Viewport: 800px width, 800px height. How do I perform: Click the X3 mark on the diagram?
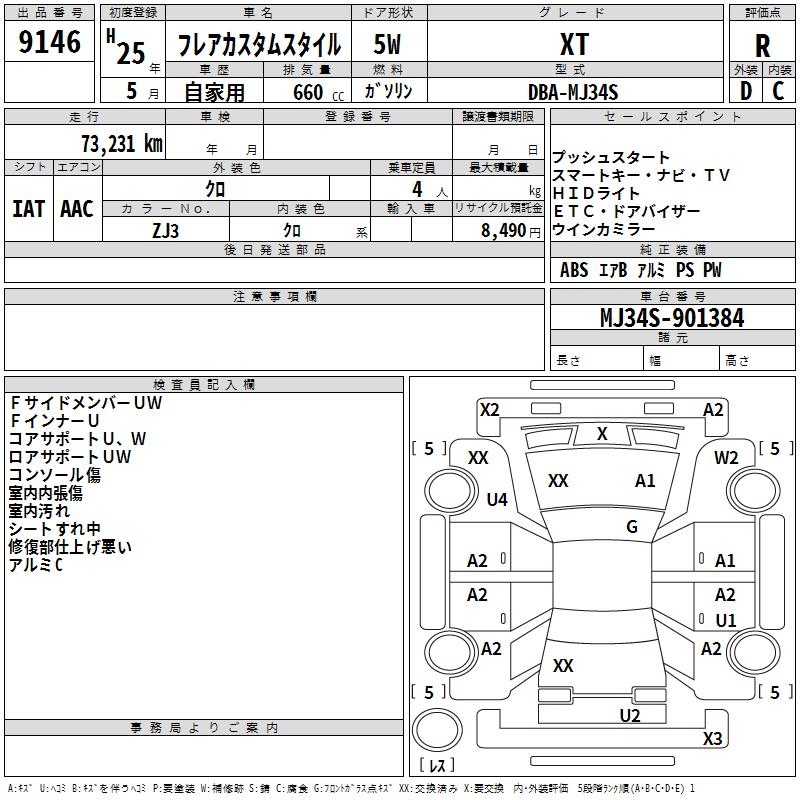[x=712, y=738]
